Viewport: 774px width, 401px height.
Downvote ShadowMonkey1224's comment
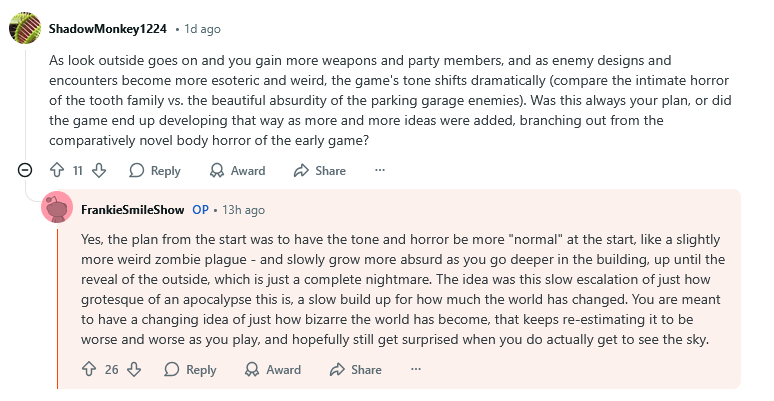click(x=99, y=171)
